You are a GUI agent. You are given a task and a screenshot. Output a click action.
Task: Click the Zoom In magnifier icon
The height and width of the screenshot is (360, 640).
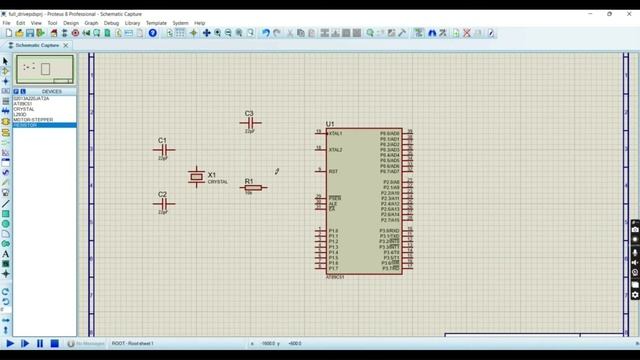(x=218, y=33)
